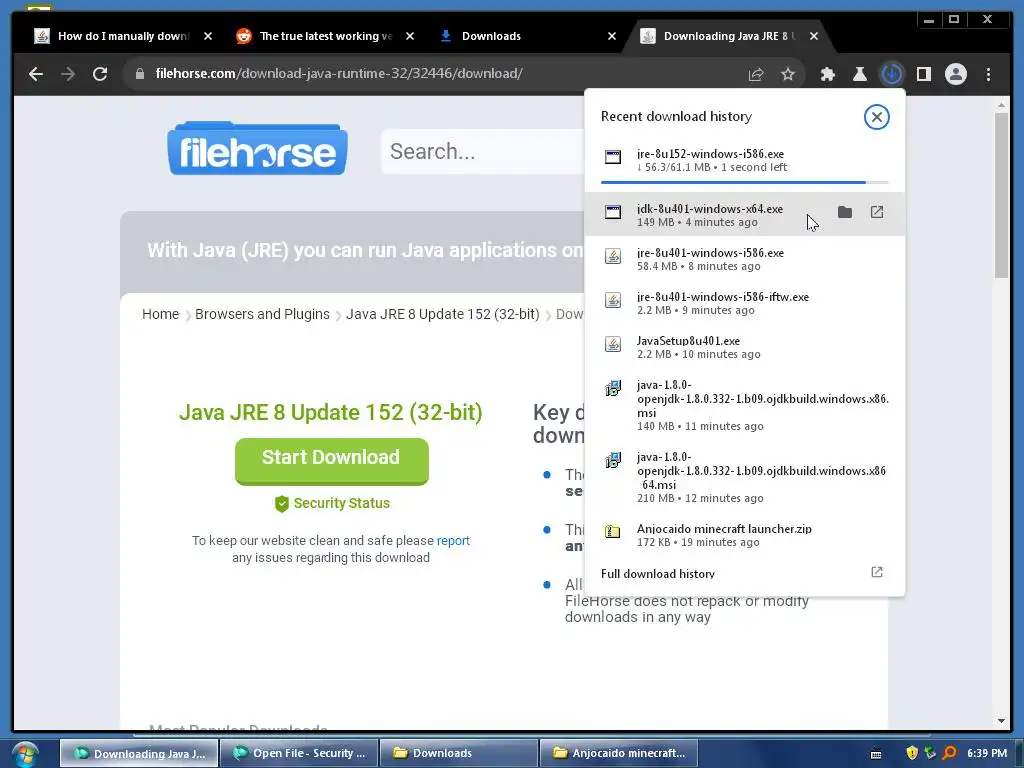This screenshot has height=768, width=1024.
Task: Open the Extensions puzzle icon
Action: pyautogui.click(x=827, y=74)
